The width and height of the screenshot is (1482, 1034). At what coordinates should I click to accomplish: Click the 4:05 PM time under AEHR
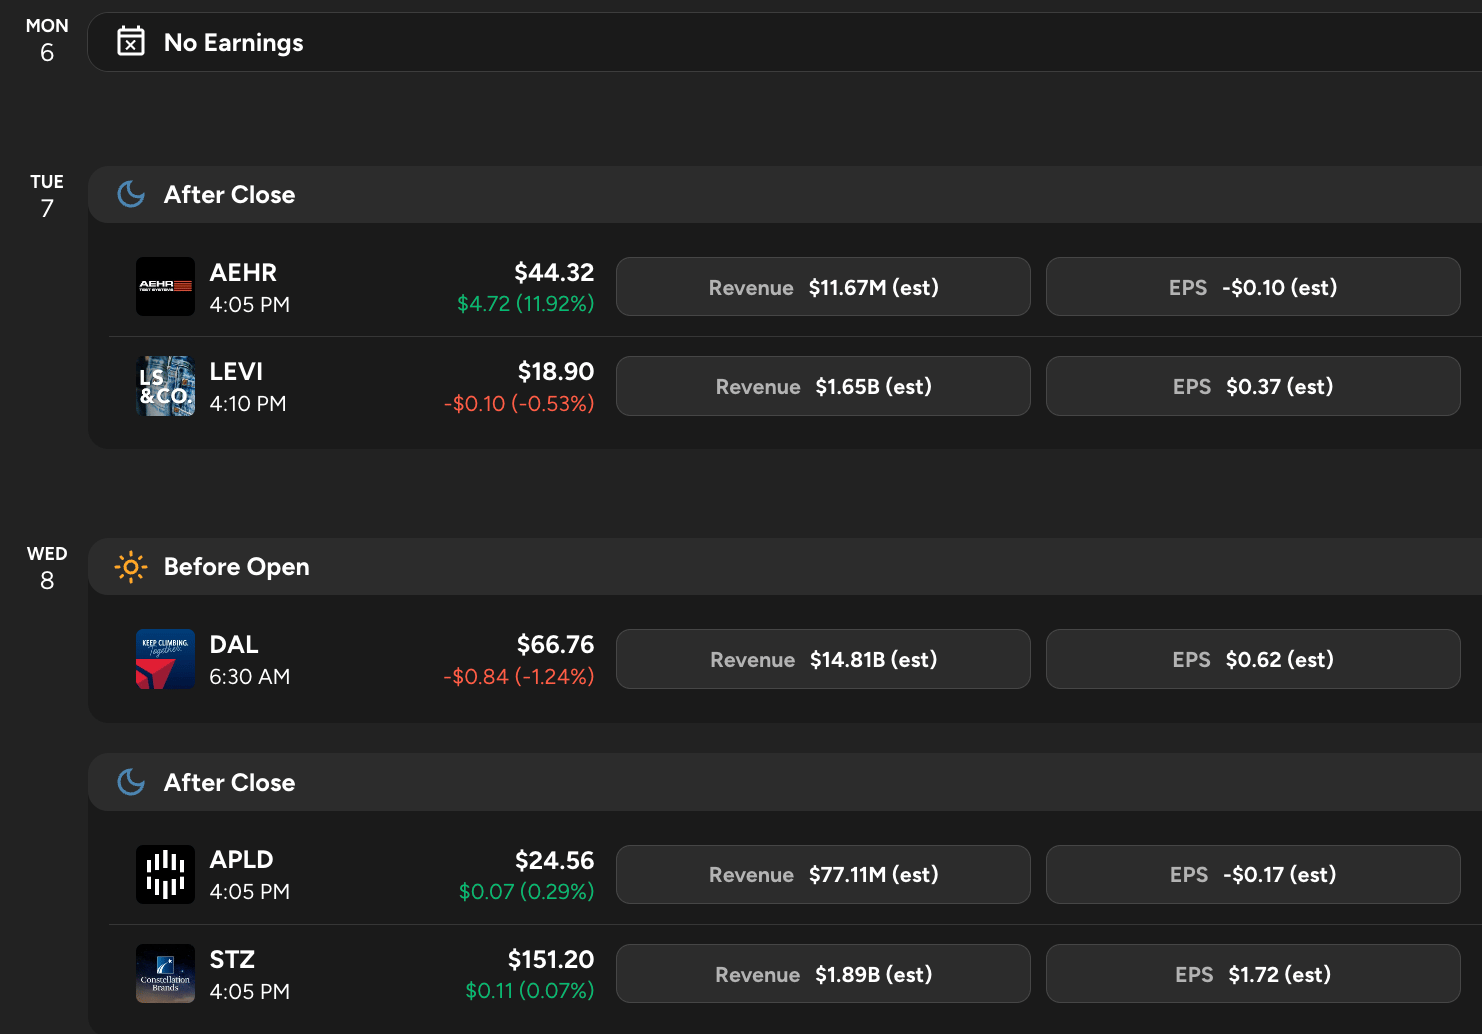[250, 304]
